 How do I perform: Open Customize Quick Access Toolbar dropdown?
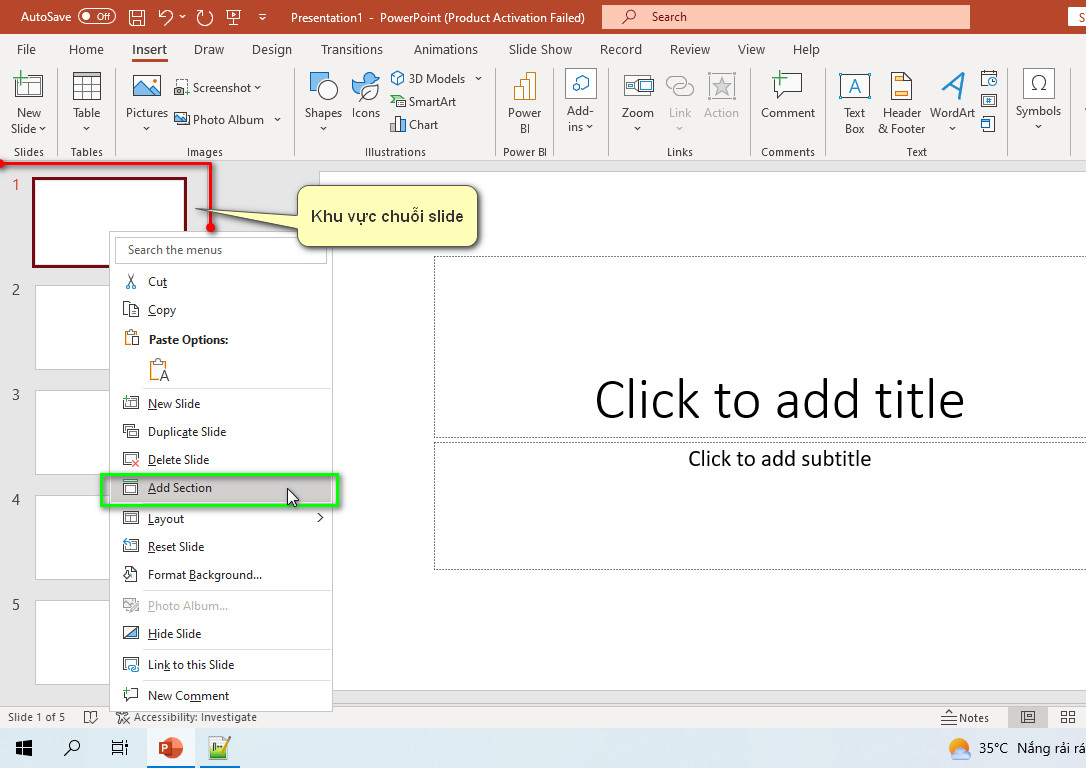[262, 17]
